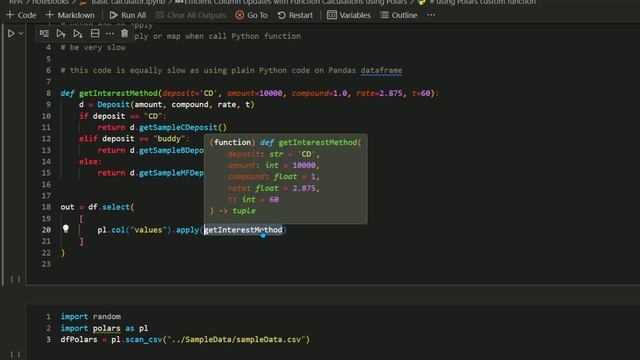Click Run All play icon

(x=113, y=15)
